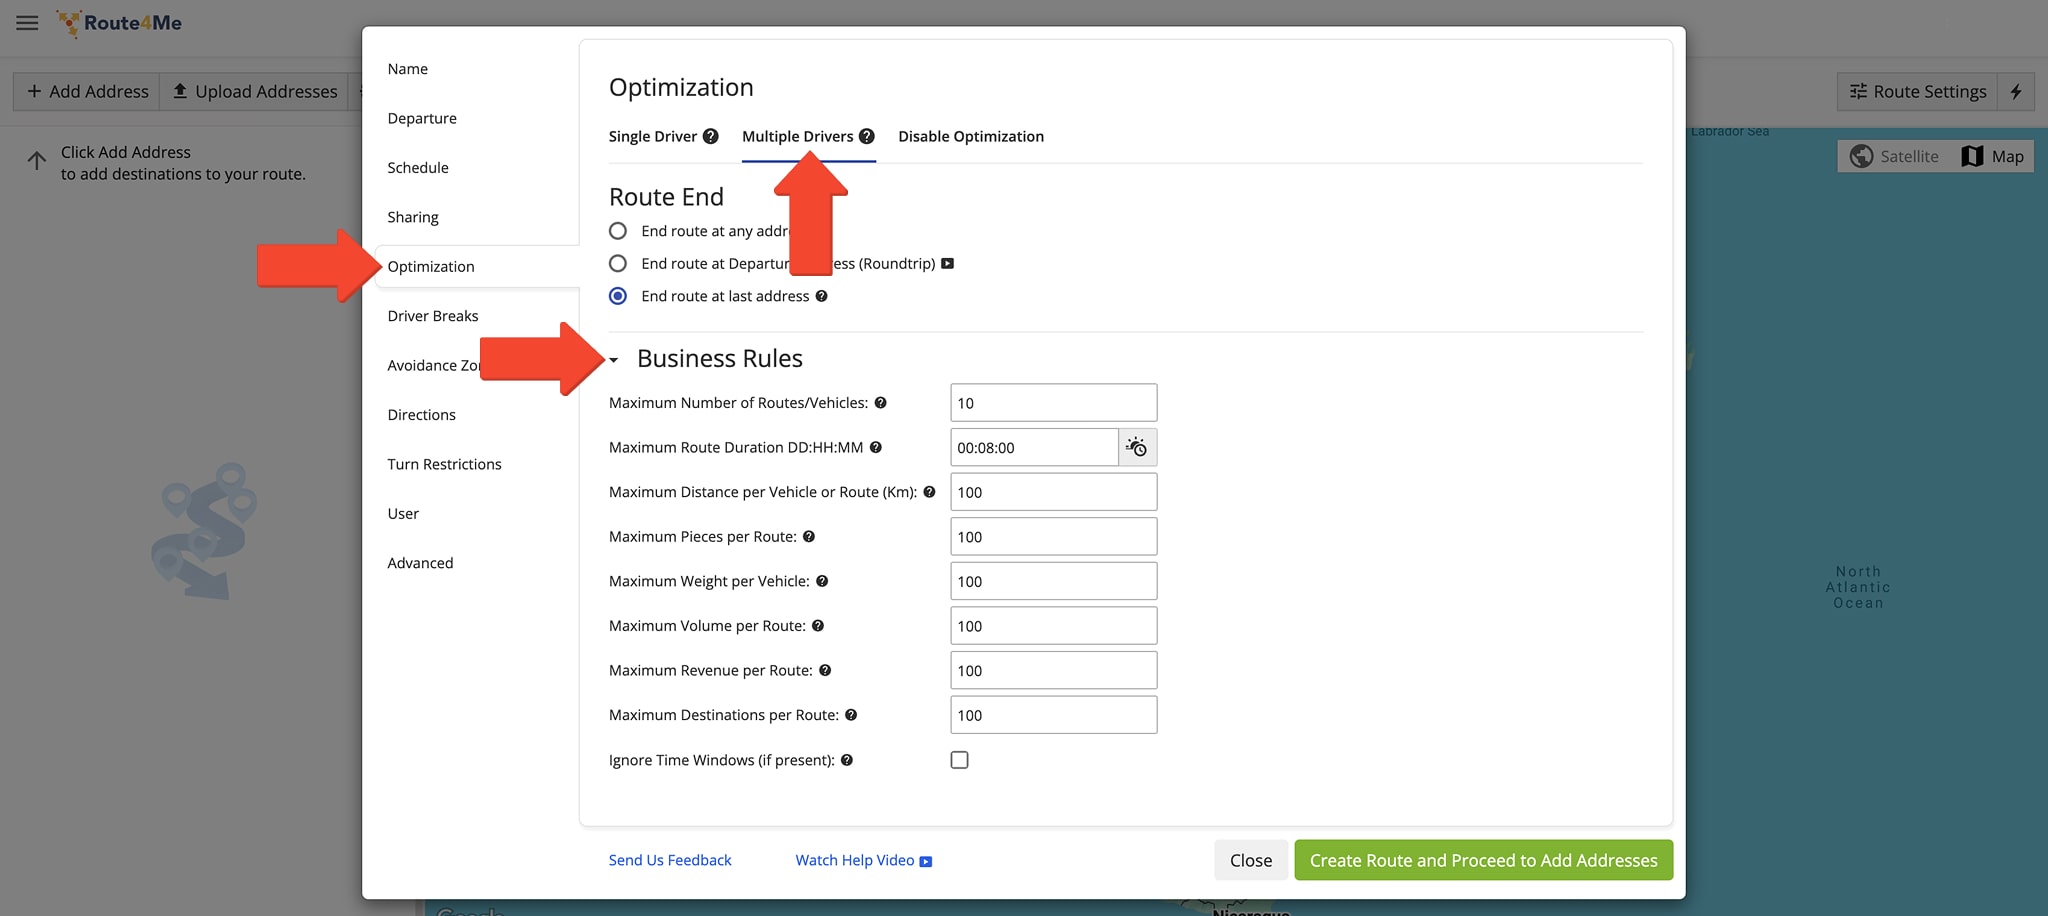Image resolution: width=2048 pixels, height=916 pixels.
Task: Open Watch Help Video link
Action: point(864,860)
